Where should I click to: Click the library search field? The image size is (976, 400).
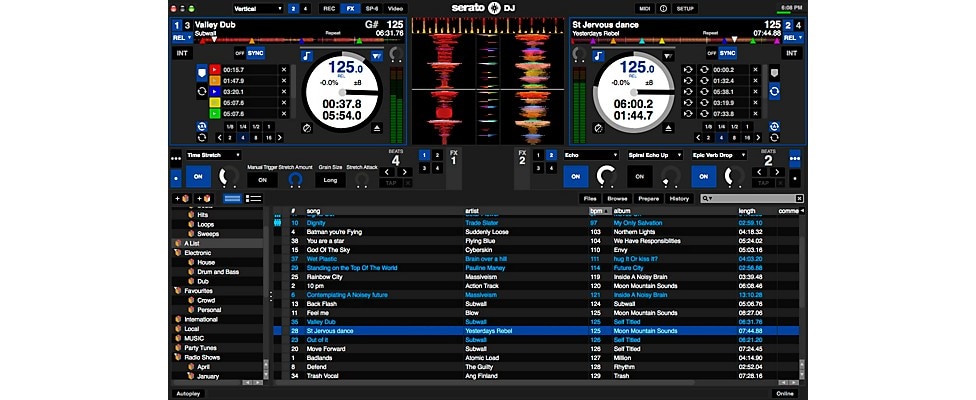point(752,198)
